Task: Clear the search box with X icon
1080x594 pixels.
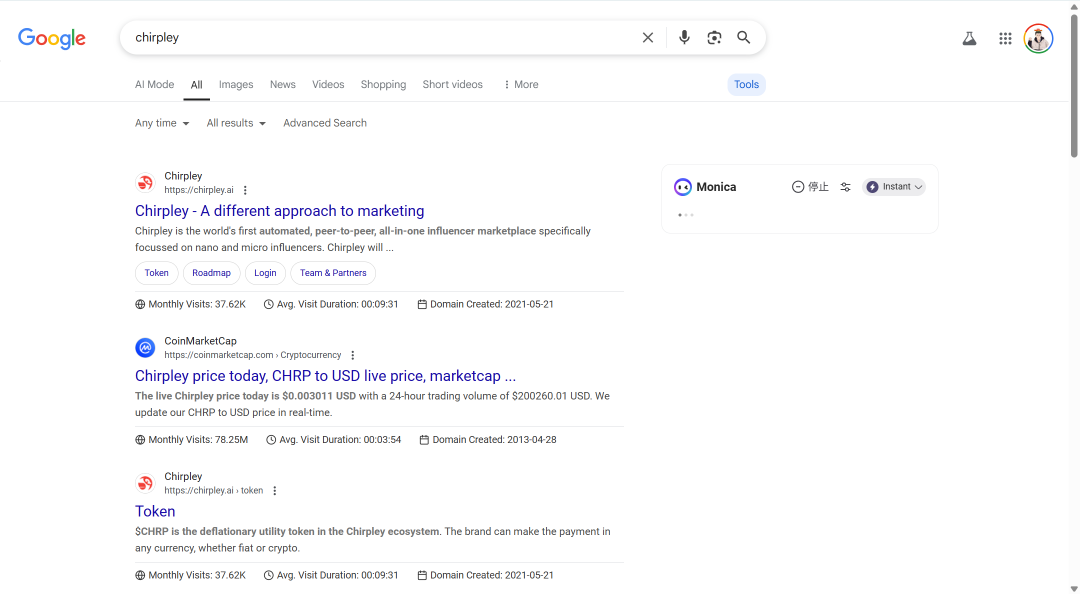Action: tap(647, 38)
